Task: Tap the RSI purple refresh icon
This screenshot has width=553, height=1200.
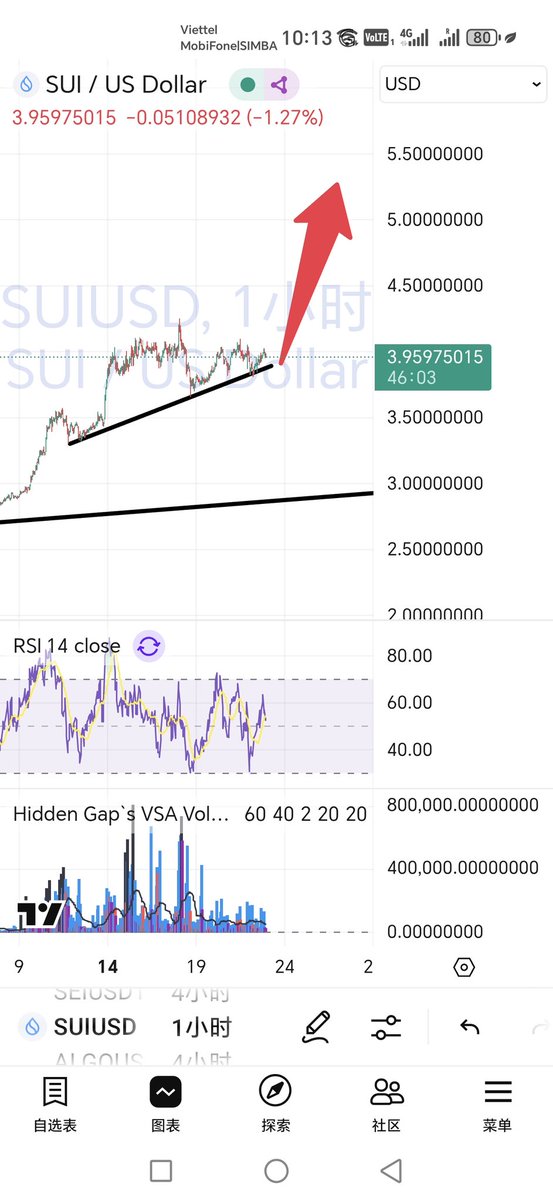Action: click(x=148, y=645)
